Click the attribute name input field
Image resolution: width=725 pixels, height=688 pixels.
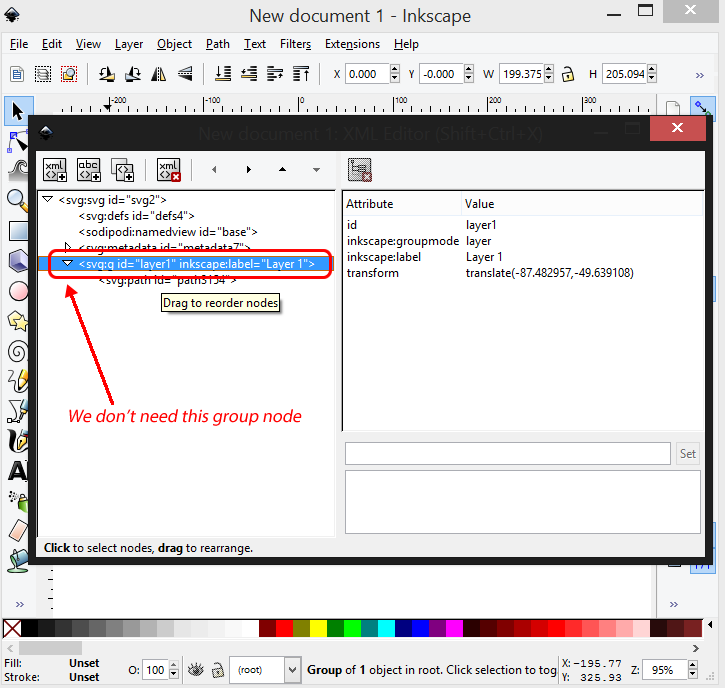pos(508,454)
